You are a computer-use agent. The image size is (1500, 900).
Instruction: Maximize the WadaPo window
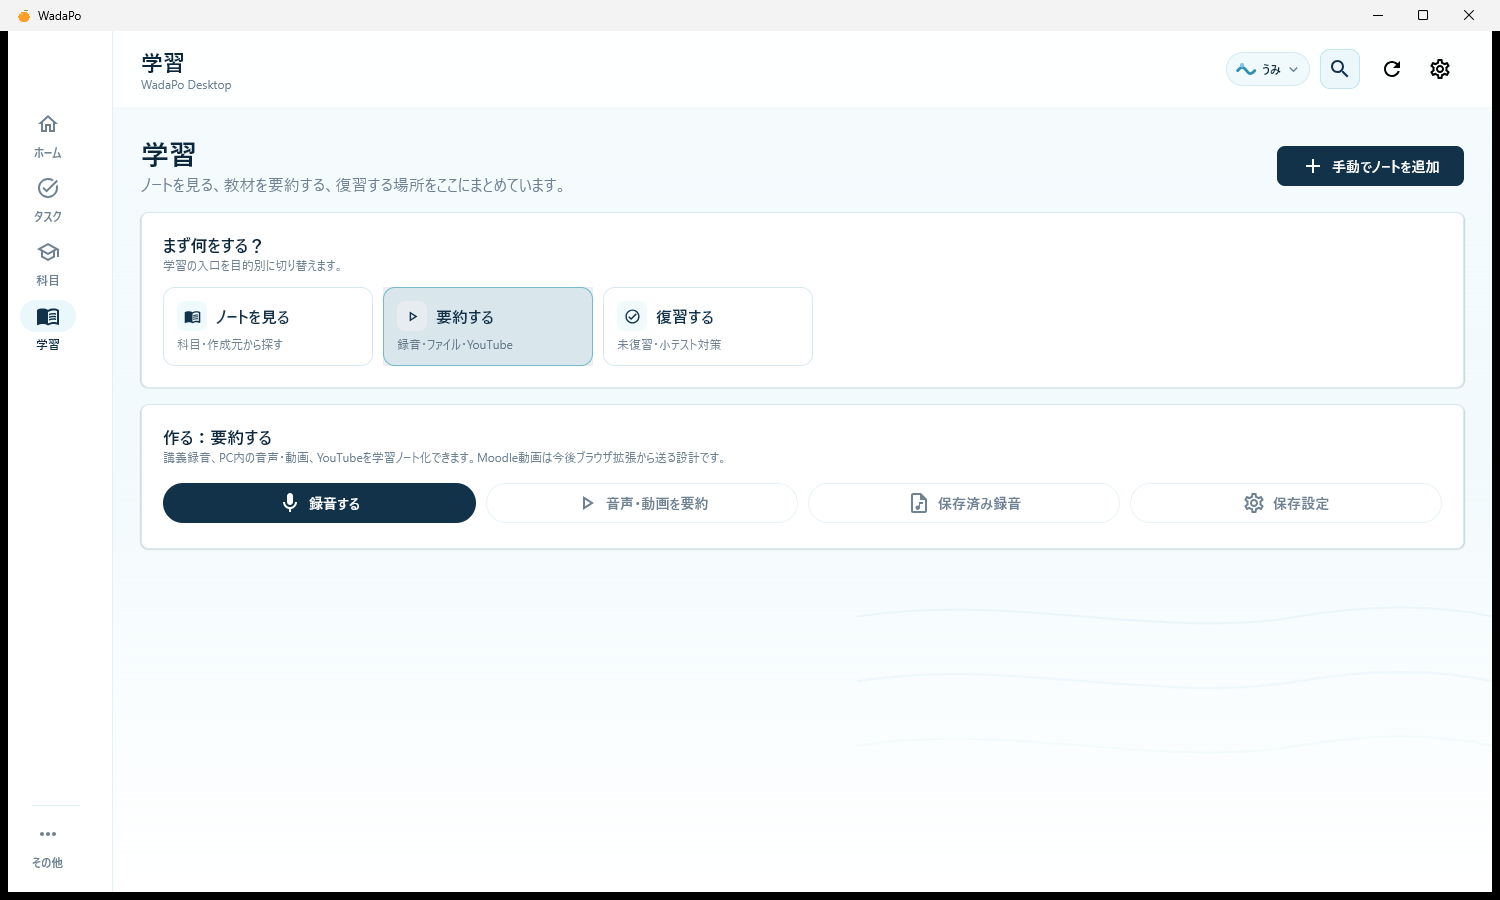point(1423,15)
